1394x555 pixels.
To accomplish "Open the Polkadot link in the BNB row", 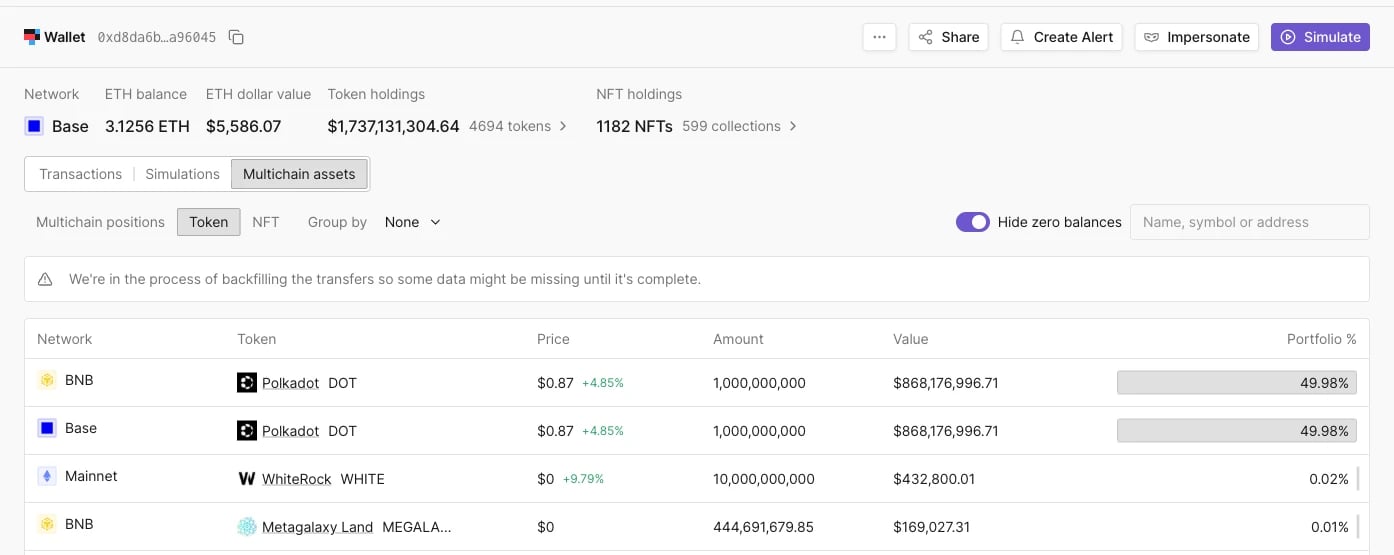I will tap(290, 383).
